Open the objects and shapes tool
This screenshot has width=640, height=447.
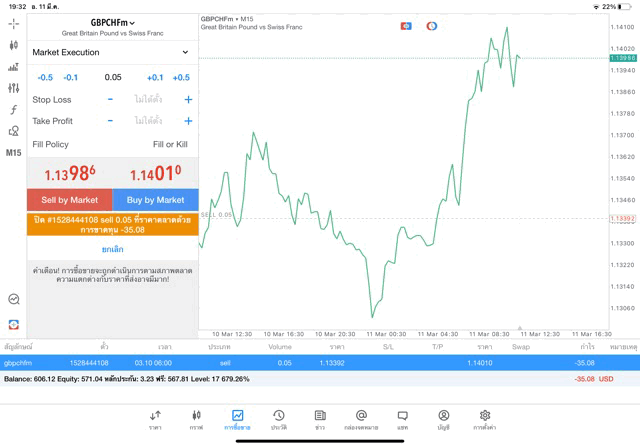point(13,131)
